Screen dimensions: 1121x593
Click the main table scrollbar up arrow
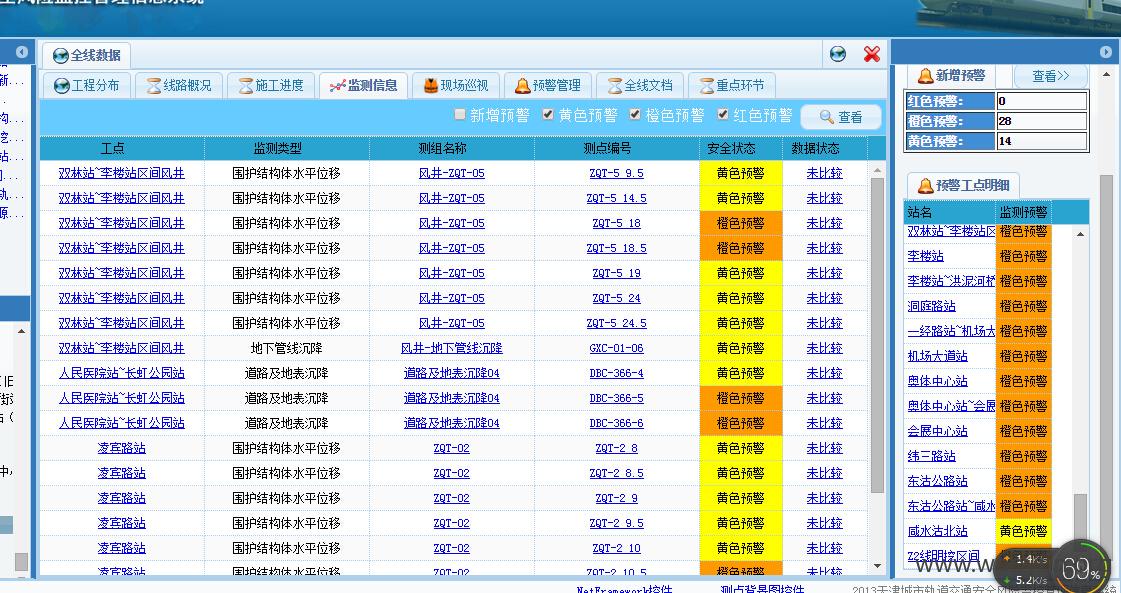(877, 171)
